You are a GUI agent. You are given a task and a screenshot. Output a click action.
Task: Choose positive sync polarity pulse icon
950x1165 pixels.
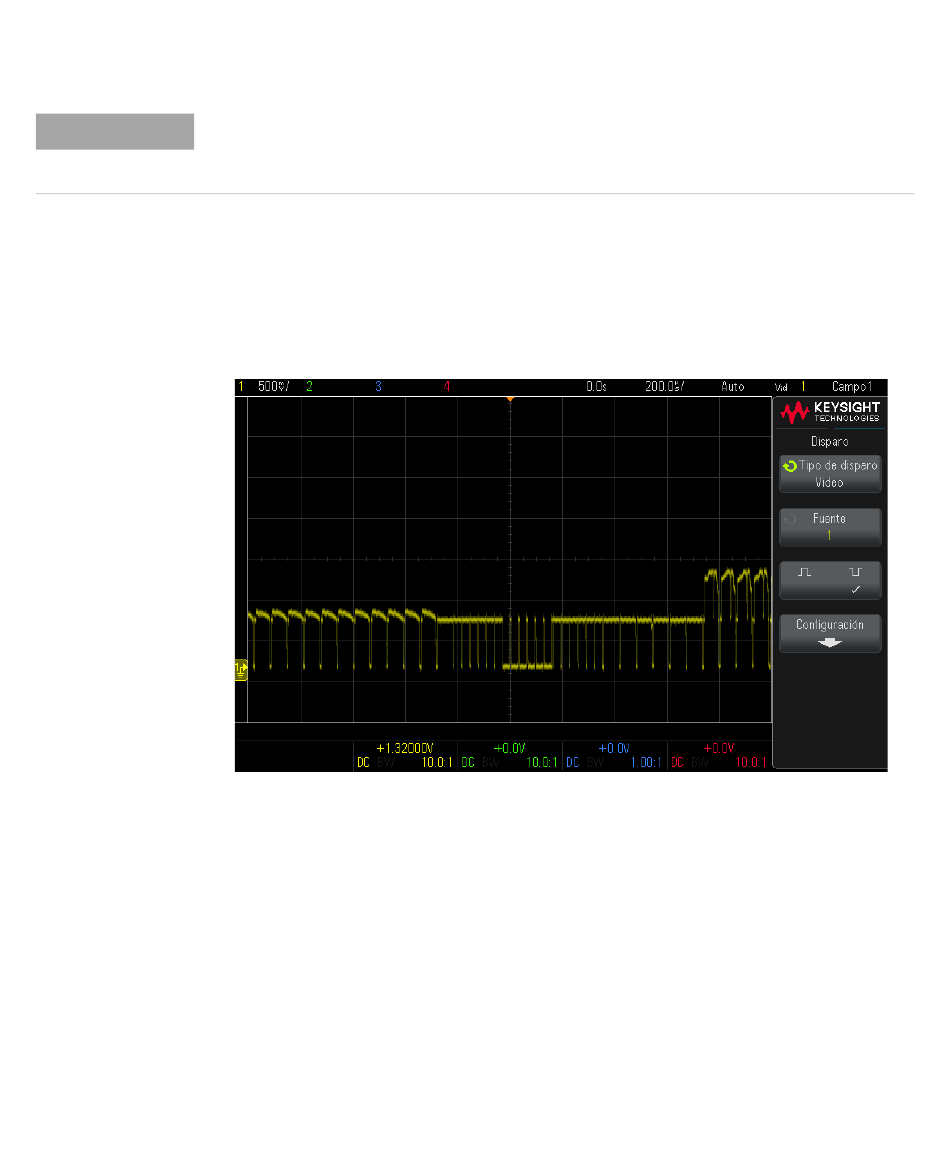804,572
